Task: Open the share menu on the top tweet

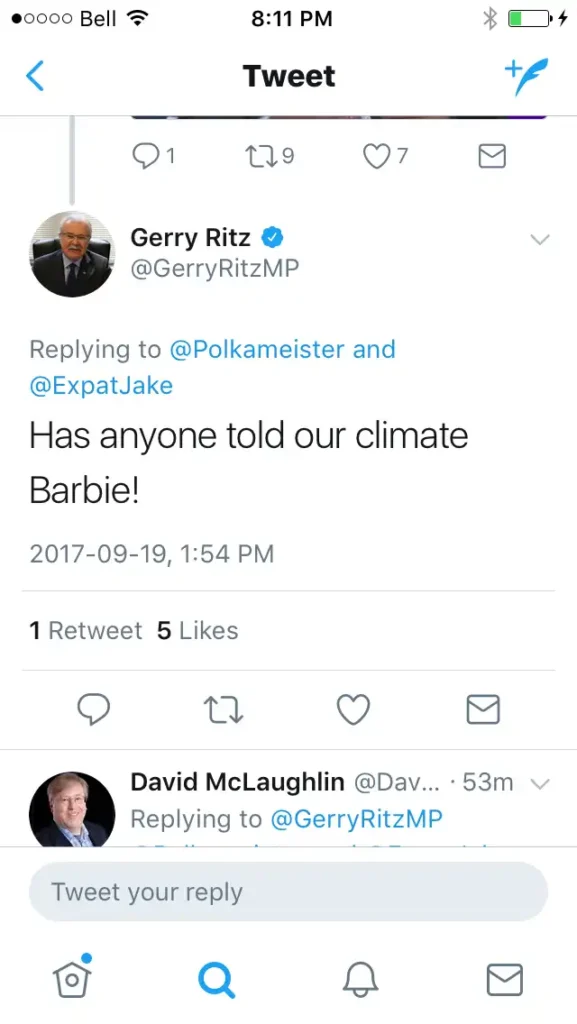Action: tap(491, 156)
